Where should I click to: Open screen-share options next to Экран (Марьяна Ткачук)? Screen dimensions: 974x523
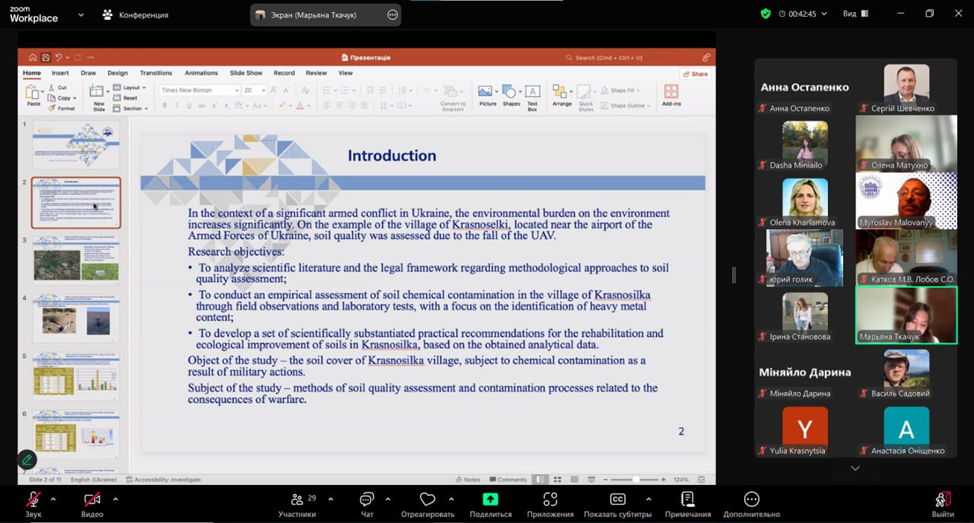pyautogui.click(x=392, y=15)
